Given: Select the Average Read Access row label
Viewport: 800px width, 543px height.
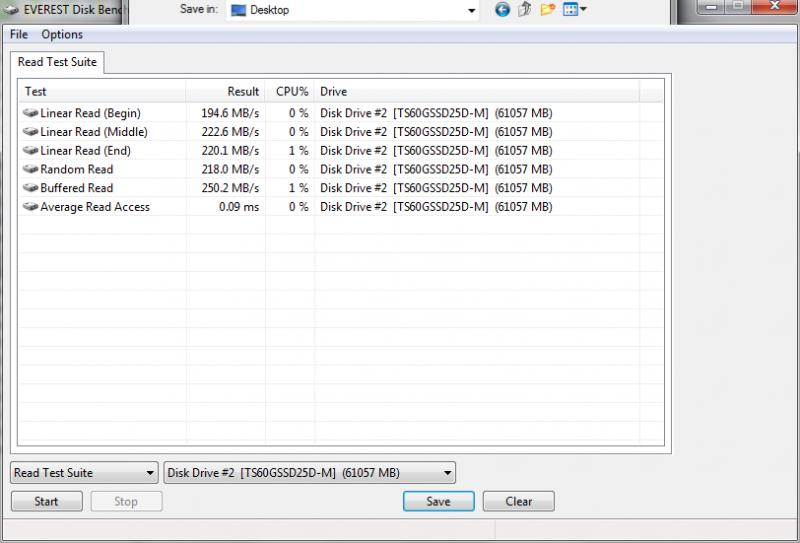Looking at the screenshot, I should [95, 207].
